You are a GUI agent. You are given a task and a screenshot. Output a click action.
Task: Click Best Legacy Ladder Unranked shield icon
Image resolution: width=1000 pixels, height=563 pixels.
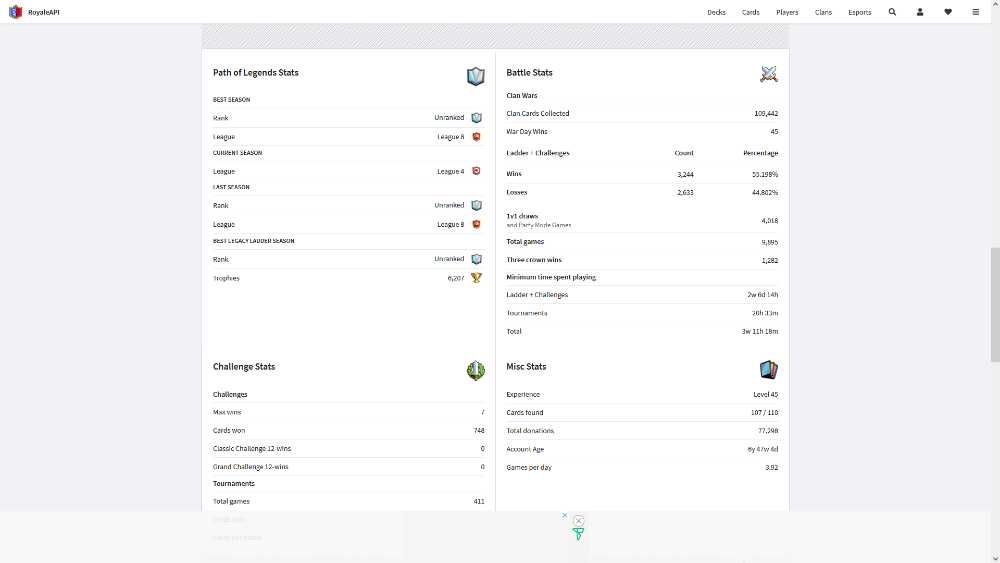point(476,259)
